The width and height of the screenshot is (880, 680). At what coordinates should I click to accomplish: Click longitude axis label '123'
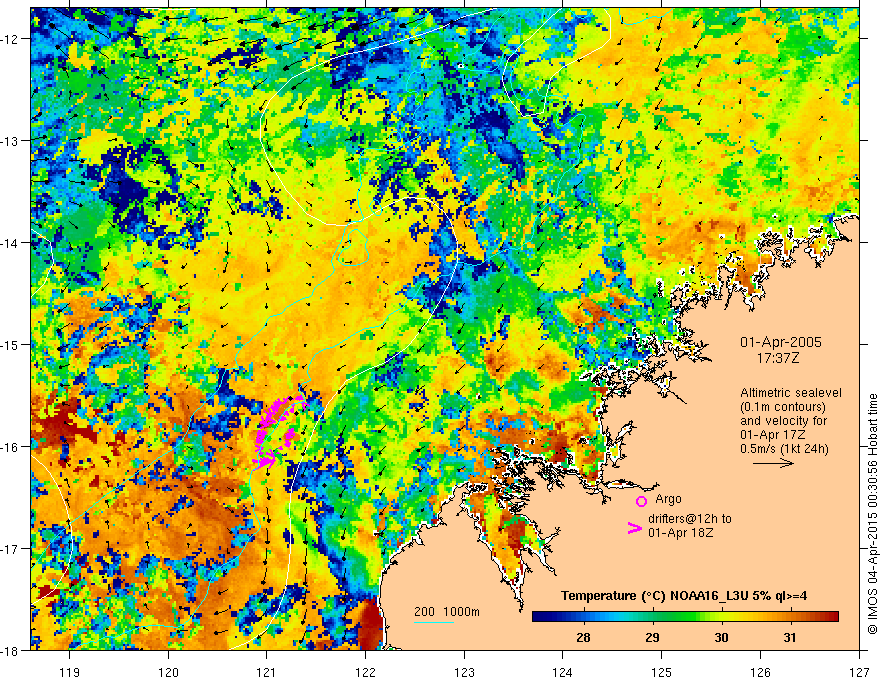[464, 672]
